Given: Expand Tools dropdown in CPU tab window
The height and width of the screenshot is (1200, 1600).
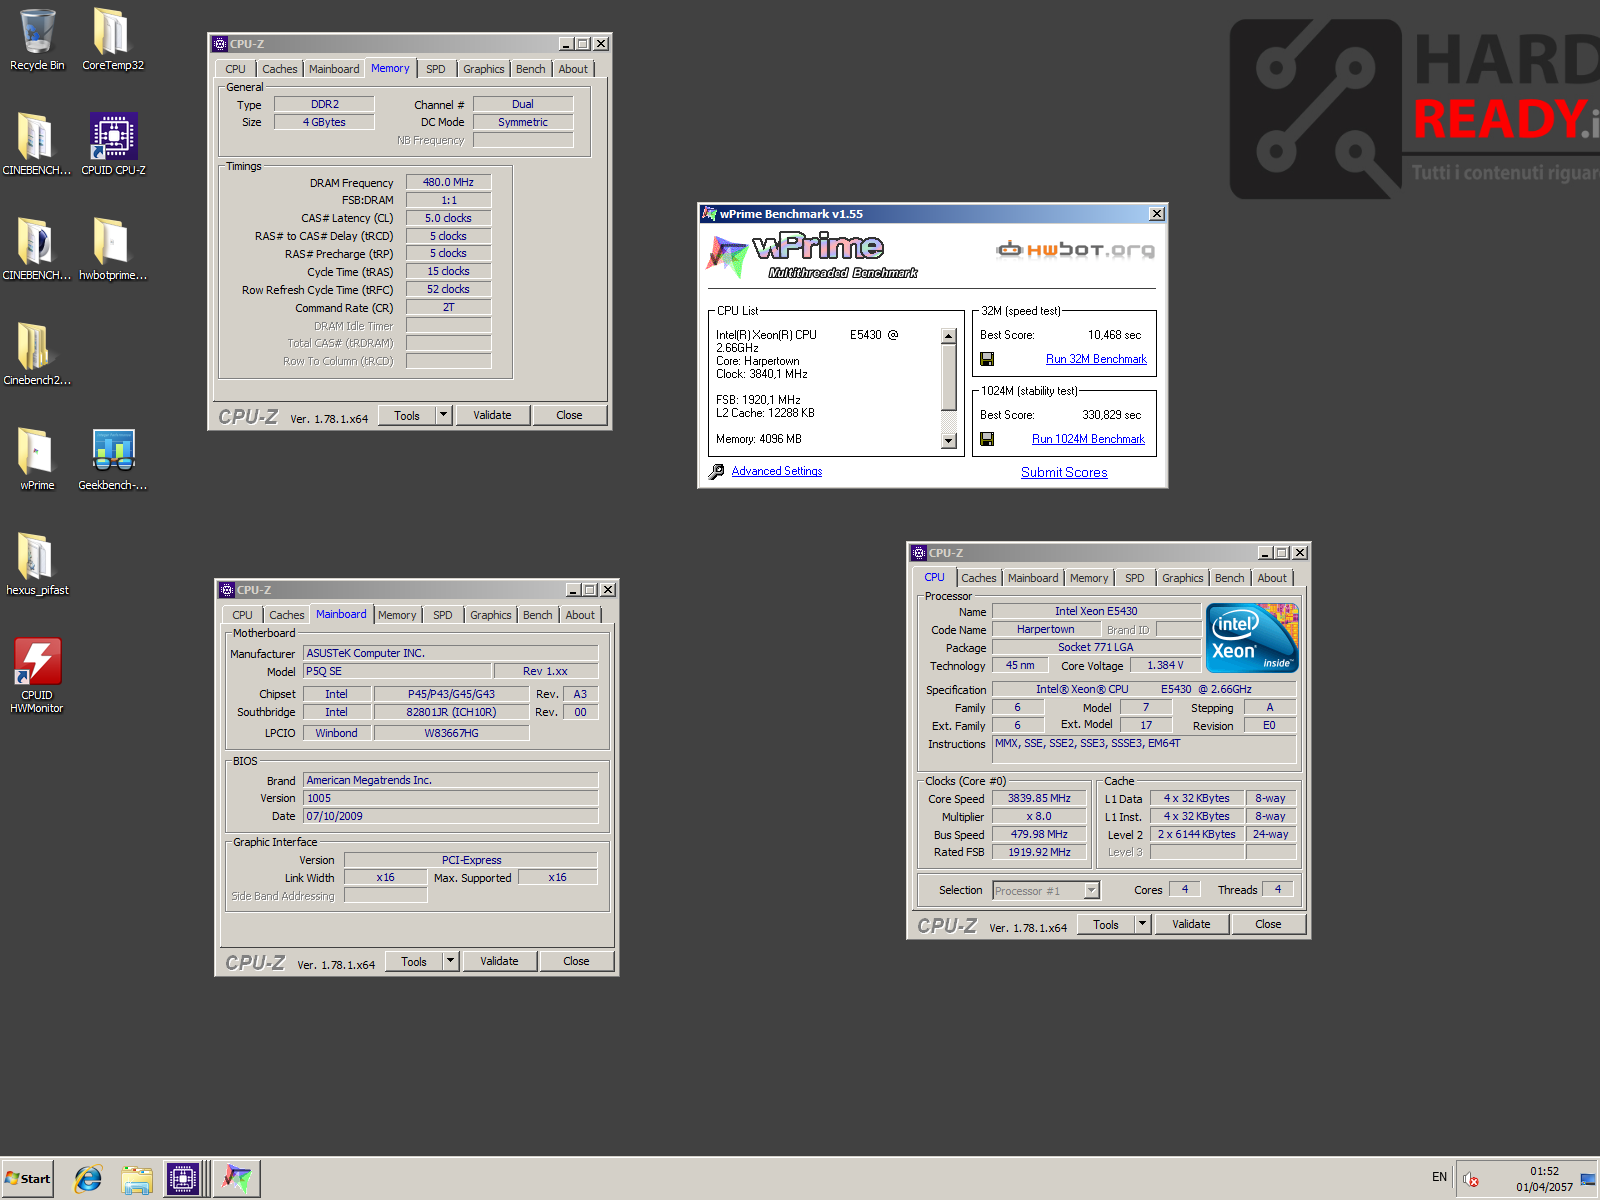Looking at the screenshot, I should (1143, 924).
